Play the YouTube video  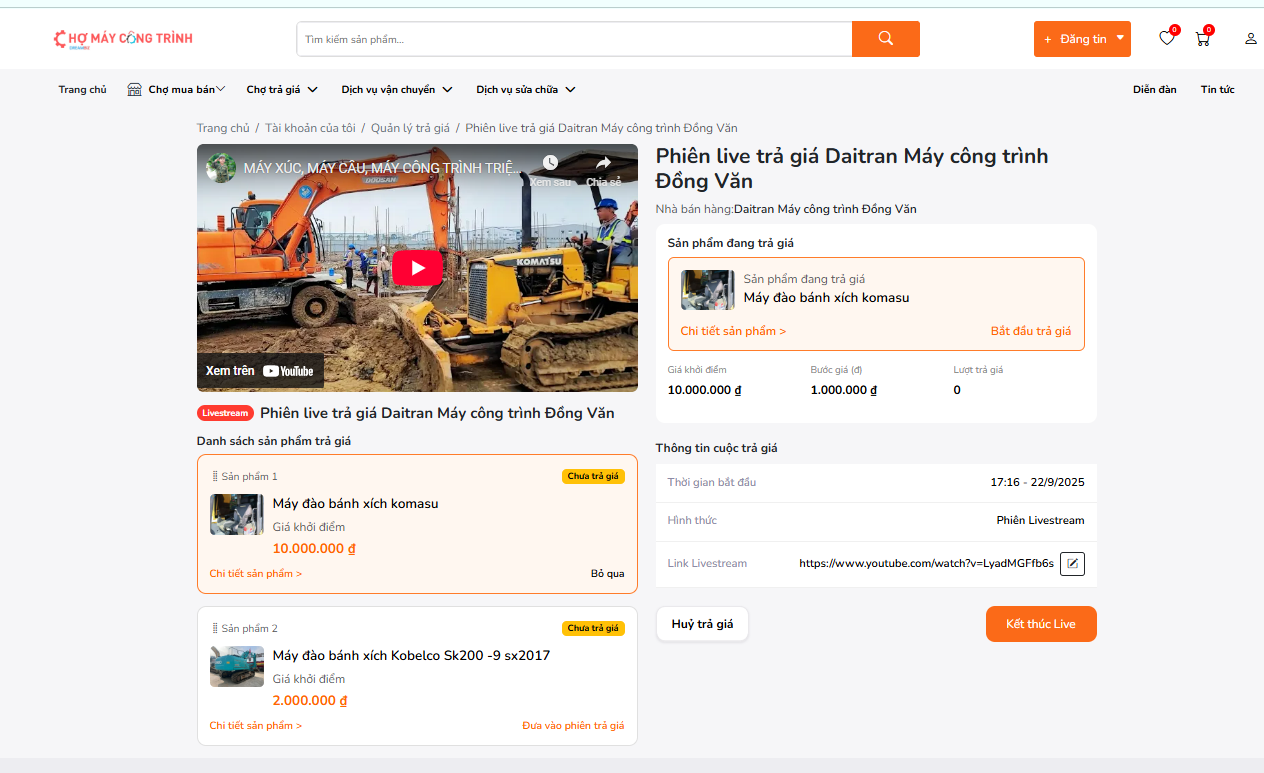tap(417, 268)
